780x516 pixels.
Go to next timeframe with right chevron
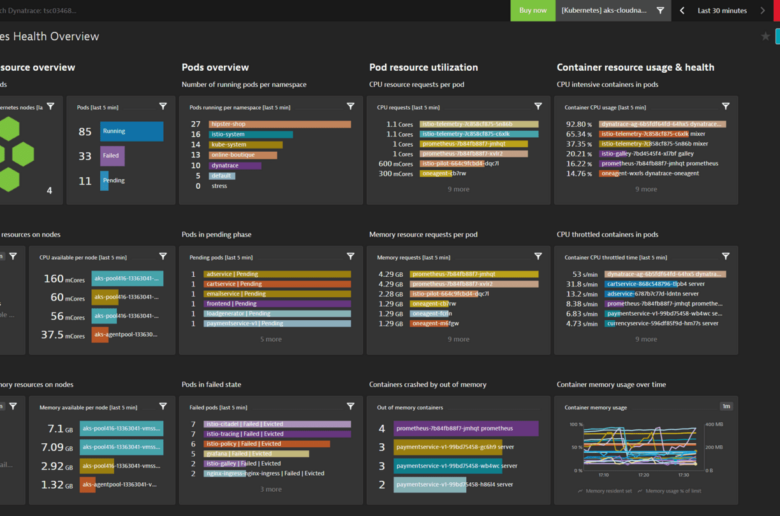[x=762, y=10]
